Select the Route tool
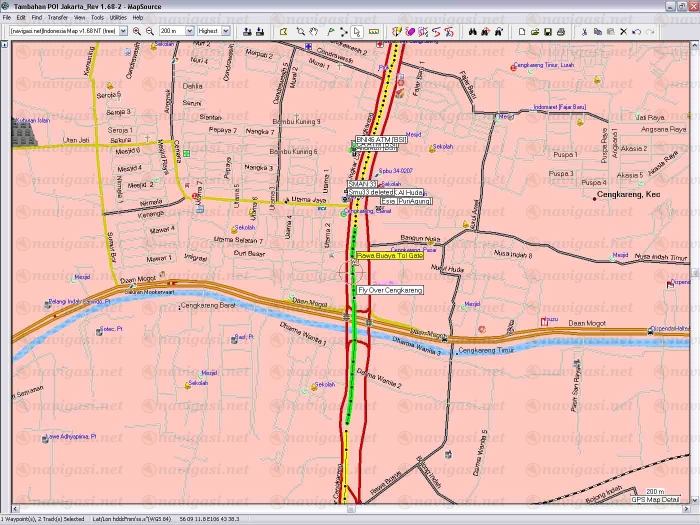The image size is (700, 525). click(x=343, y=31)
